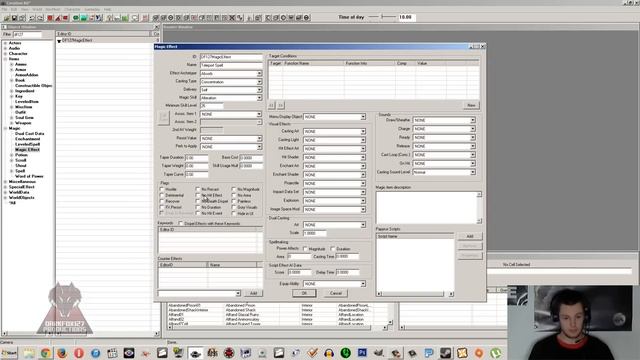Click the Name input field
Image resolution: width=640 pixels, height=360 pixels.
(x=231, y=65)
